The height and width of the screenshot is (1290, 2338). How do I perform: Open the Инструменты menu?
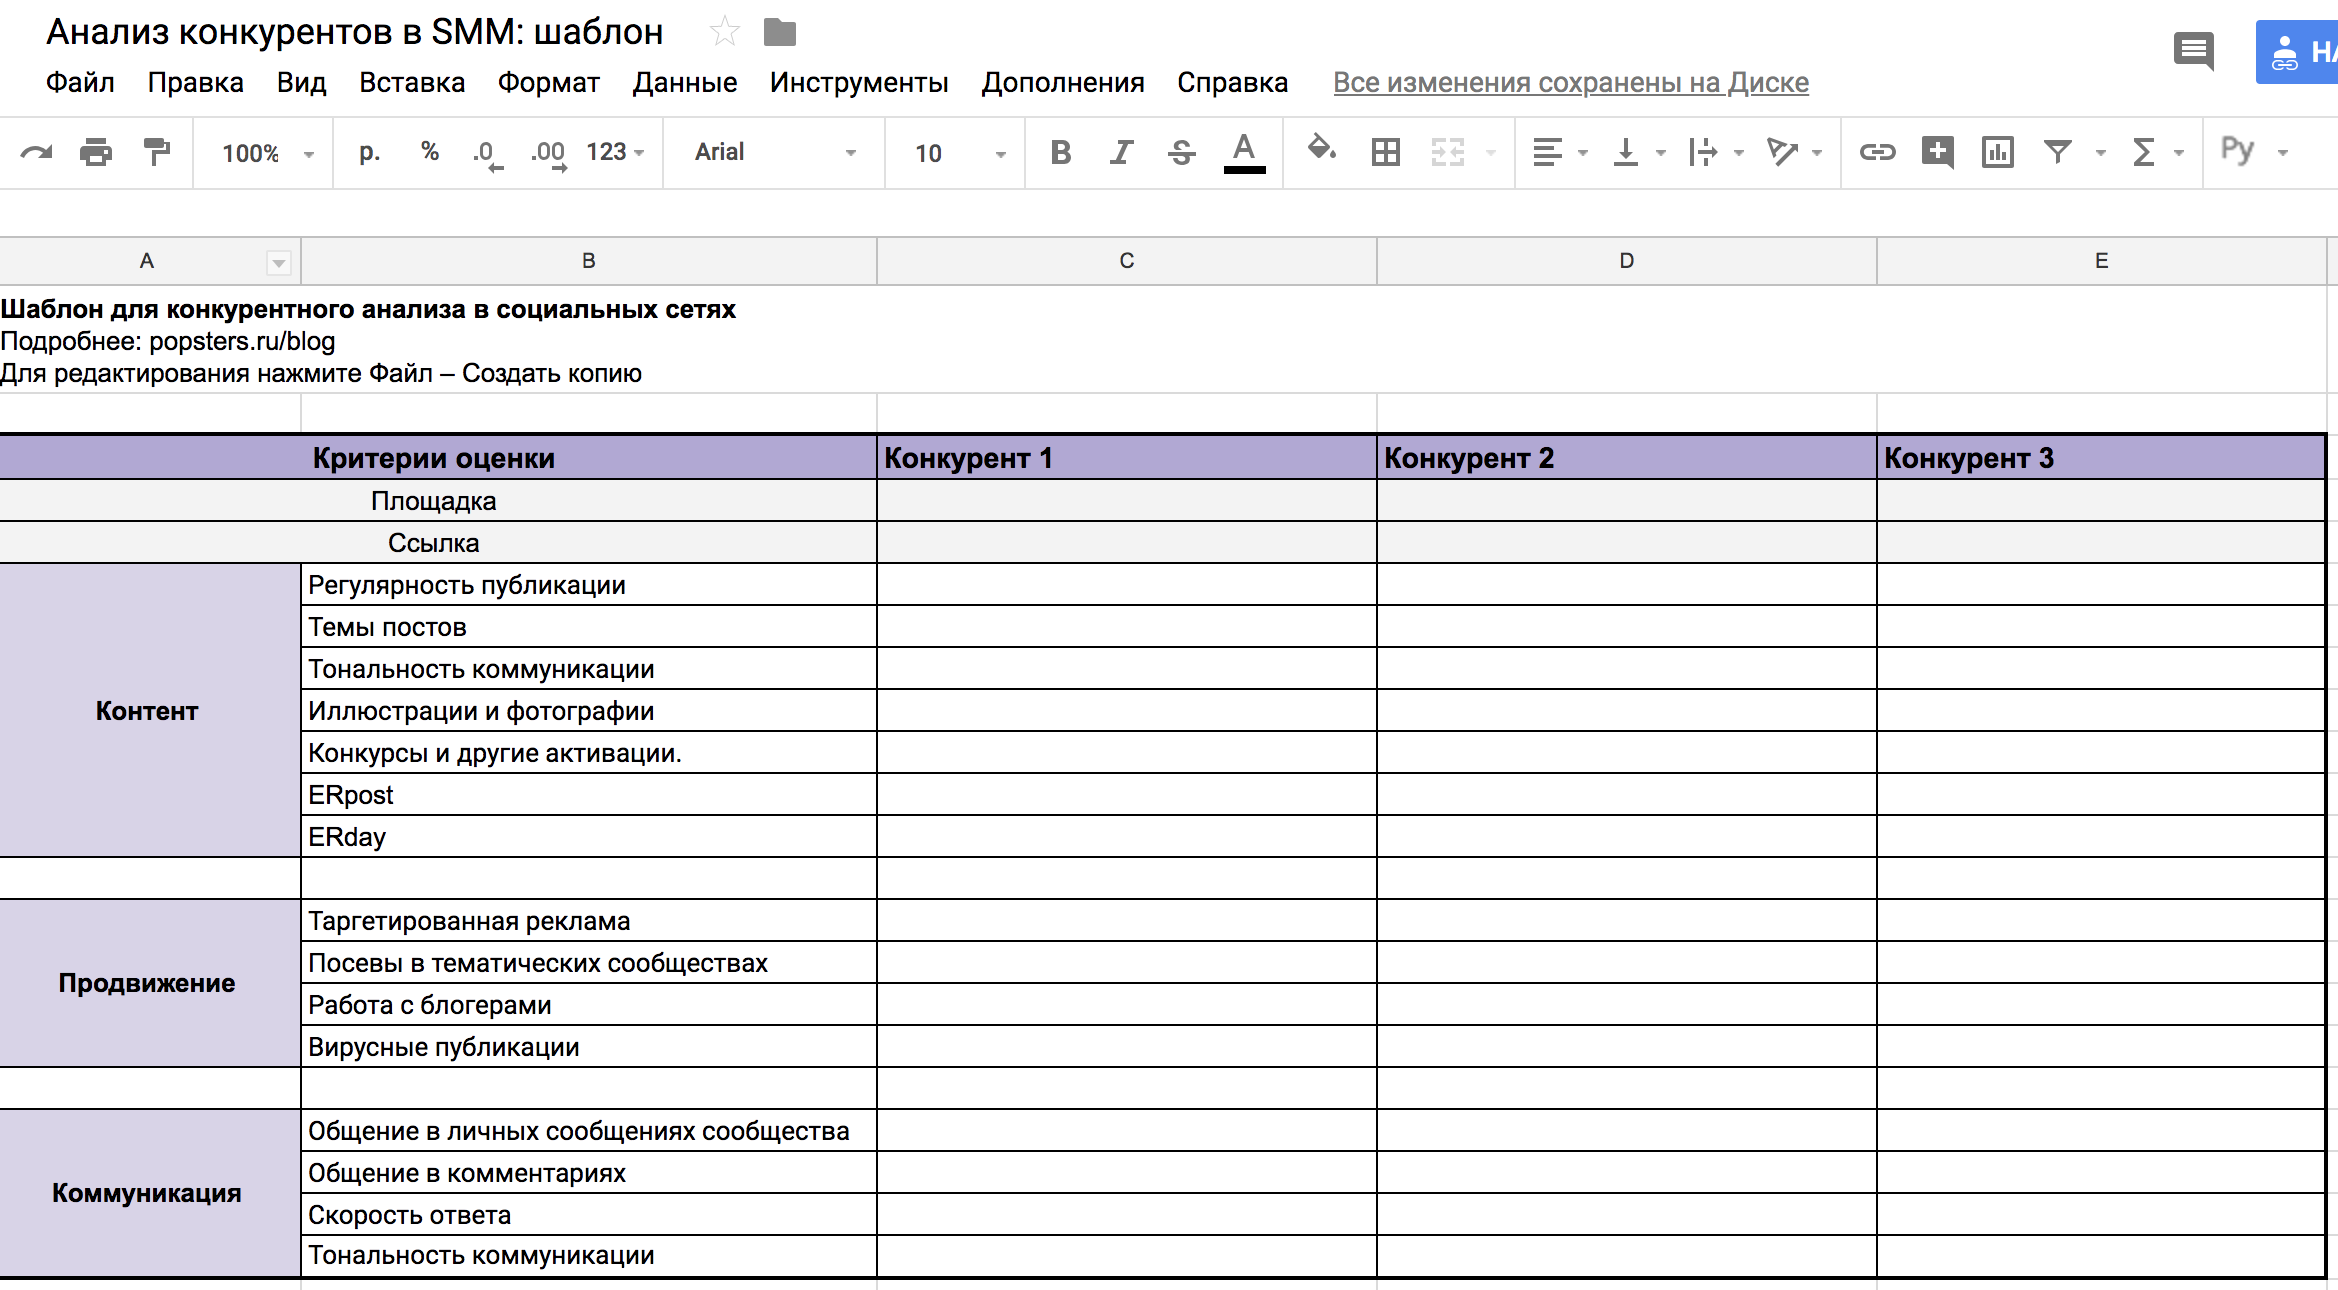click(x=859, y=82)
